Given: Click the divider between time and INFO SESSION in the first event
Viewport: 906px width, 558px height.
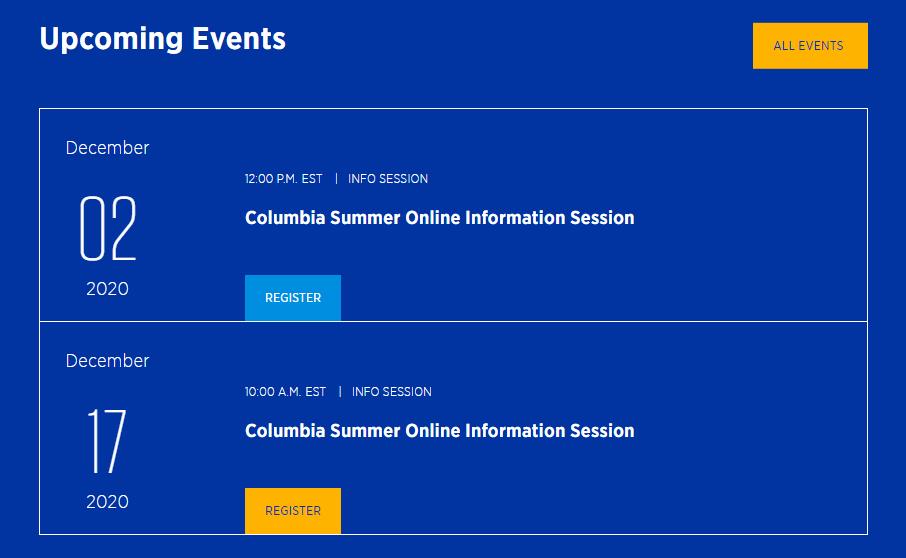Looking at the screenshot, I should click(336, 179).
